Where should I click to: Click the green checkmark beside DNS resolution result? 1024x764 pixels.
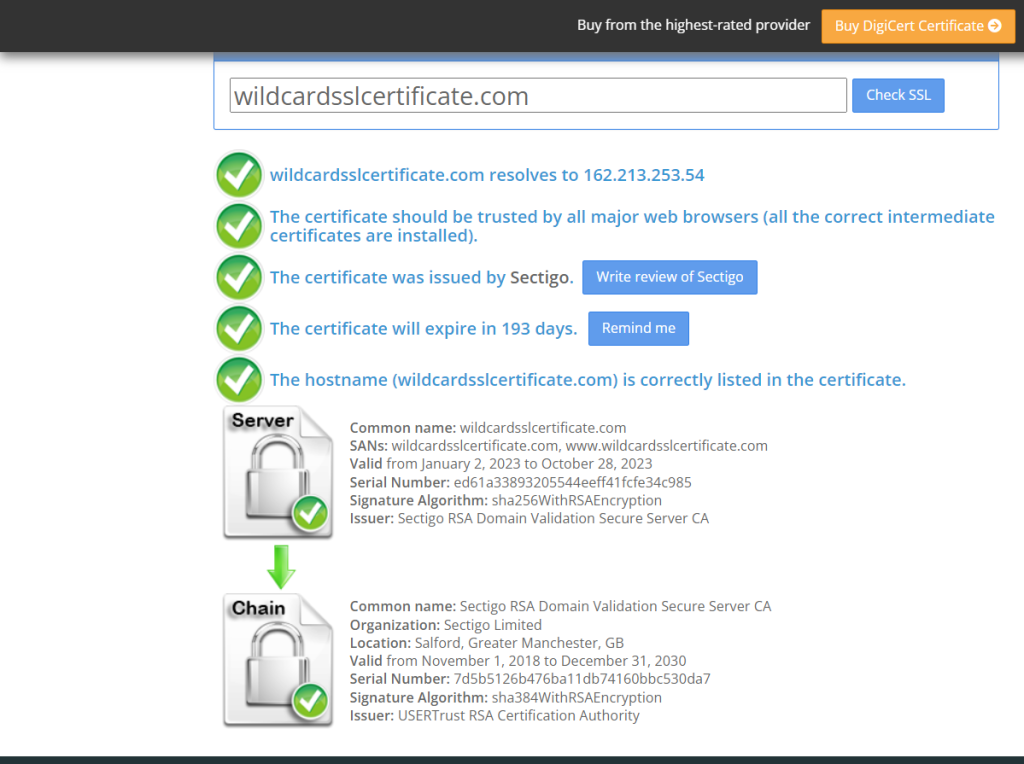[238, 174]
